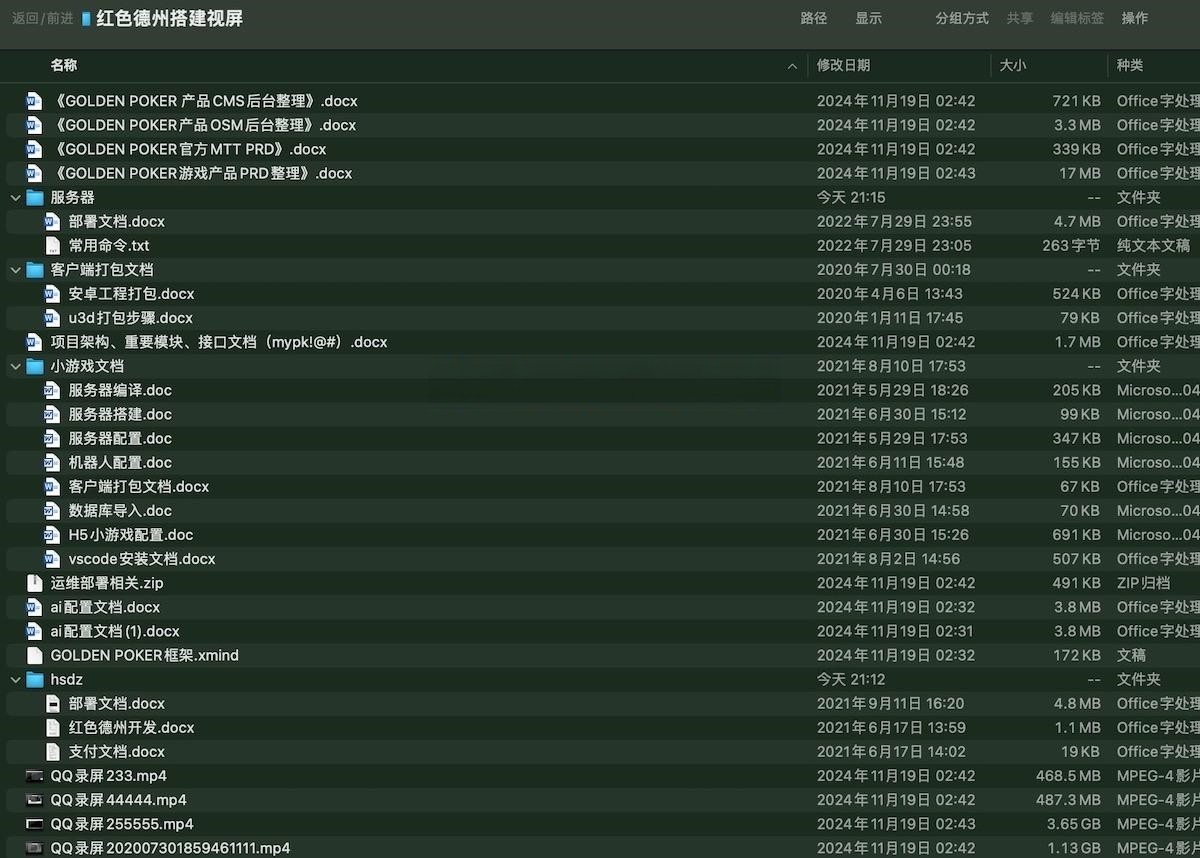The height and width of the screenshot is (858, 1200).
Task: Click the 返回/前进 navigation control
Action: click(42, 18)
